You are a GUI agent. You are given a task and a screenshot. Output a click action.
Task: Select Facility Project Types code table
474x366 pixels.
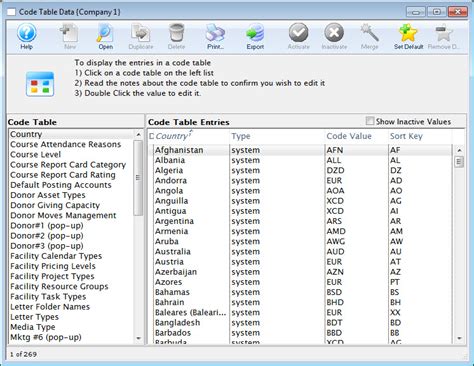tap(71, 276)
